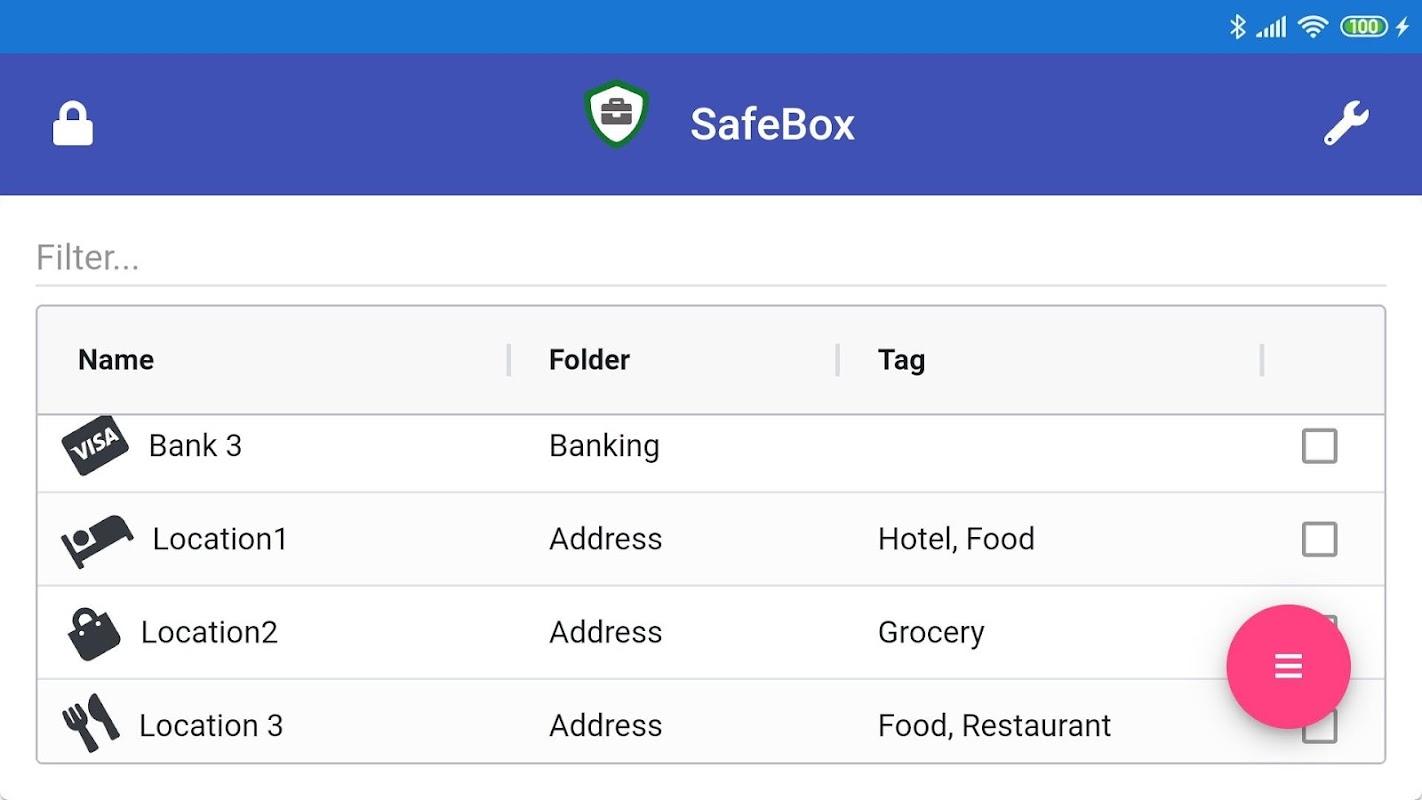Open the Location2 entry name

coord(209,632)
